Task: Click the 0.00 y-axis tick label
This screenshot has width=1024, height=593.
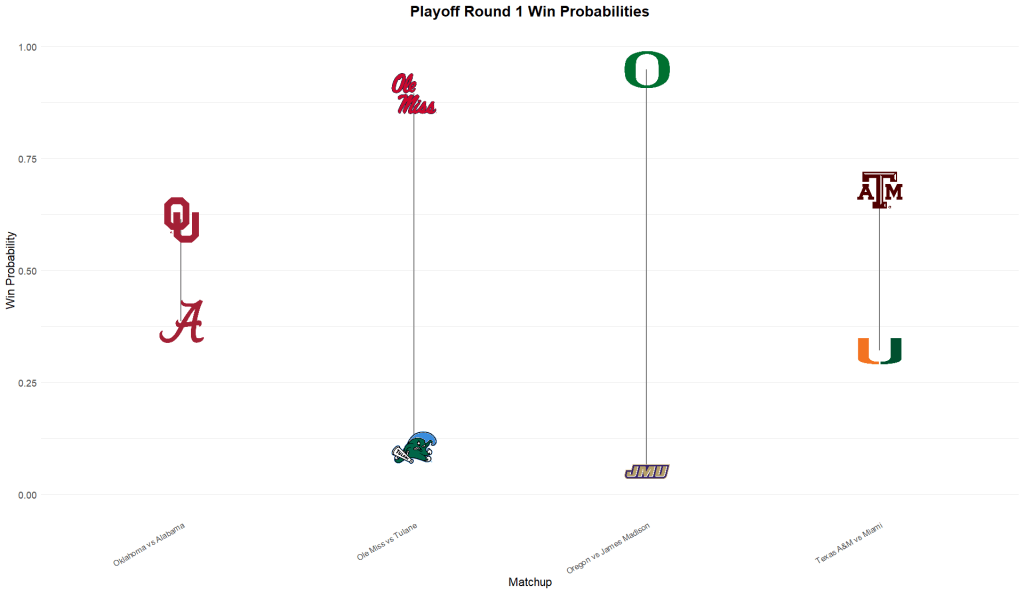Action: pyautogui.click(x=28, y=495)
